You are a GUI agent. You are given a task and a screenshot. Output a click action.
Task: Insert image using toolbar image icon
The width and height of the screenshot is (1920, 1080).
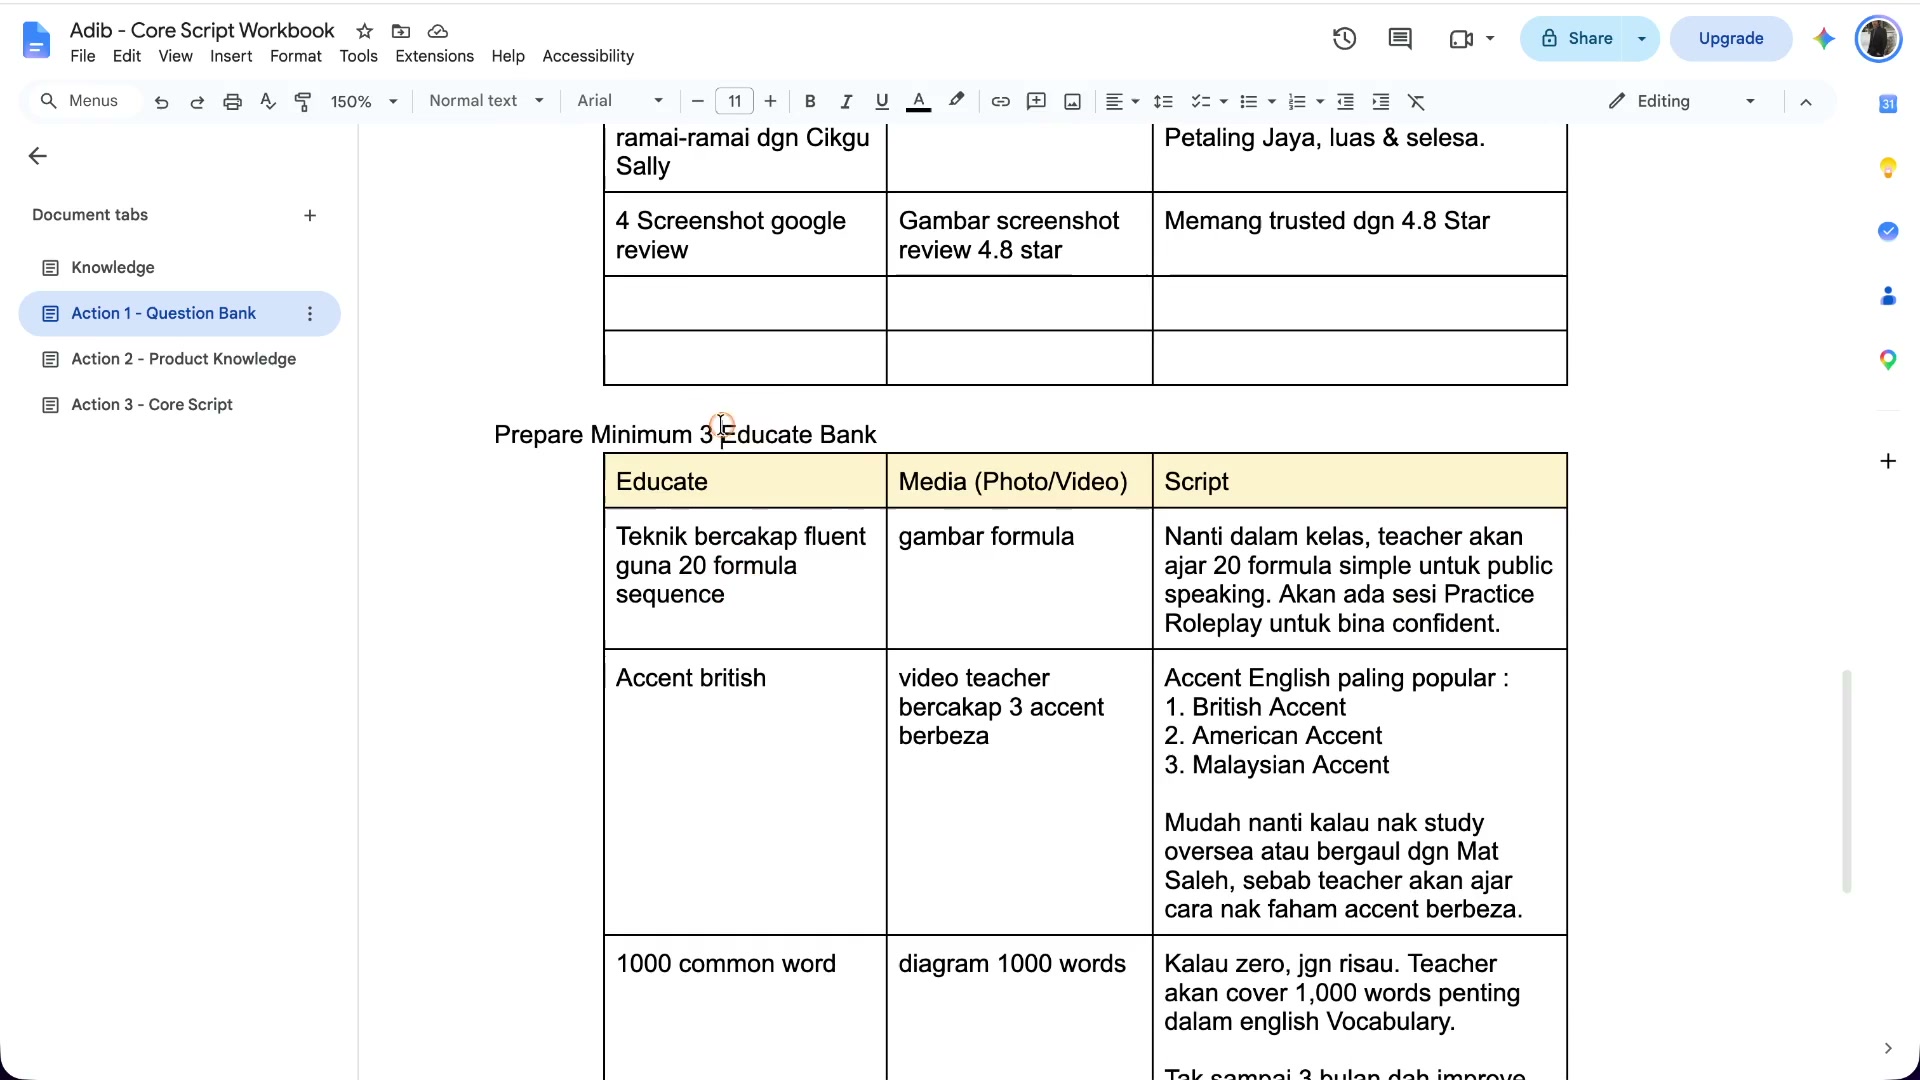click(x=1072, y=102)
